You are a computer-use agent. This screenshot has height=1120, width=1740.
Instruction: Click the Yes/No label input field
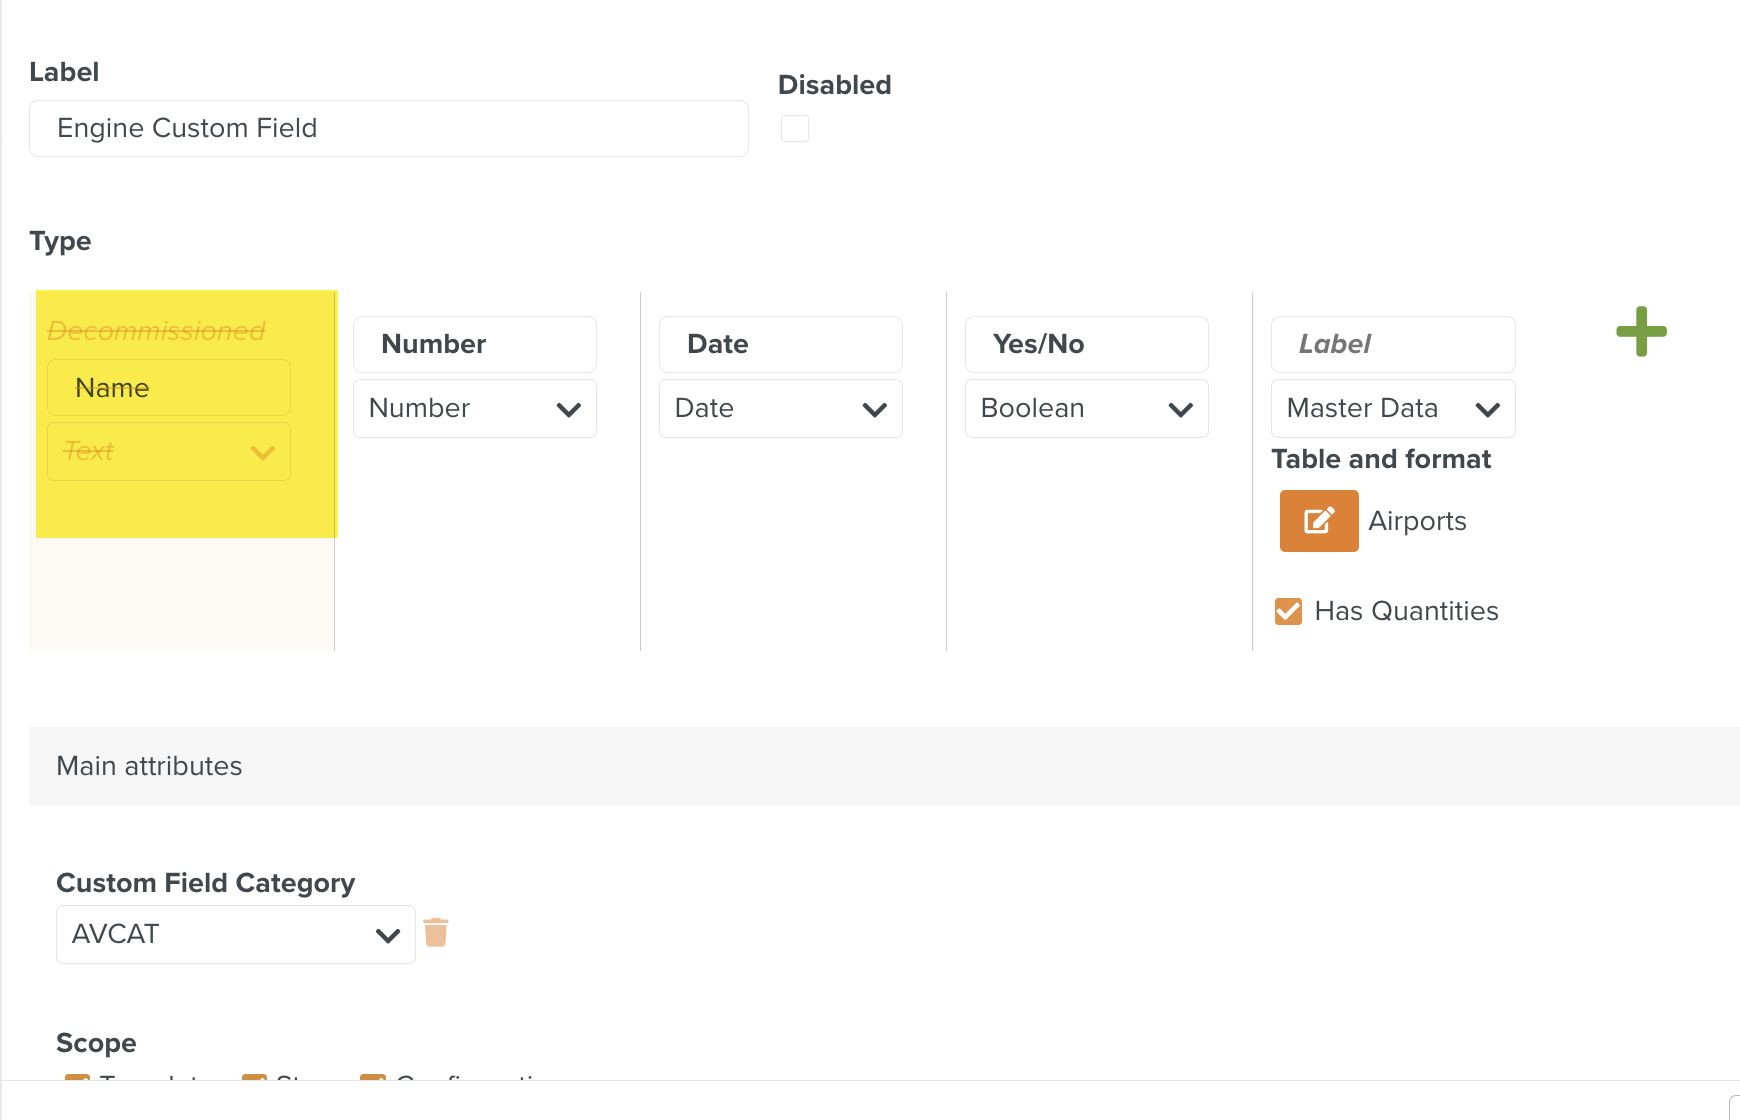[1086, 345]
